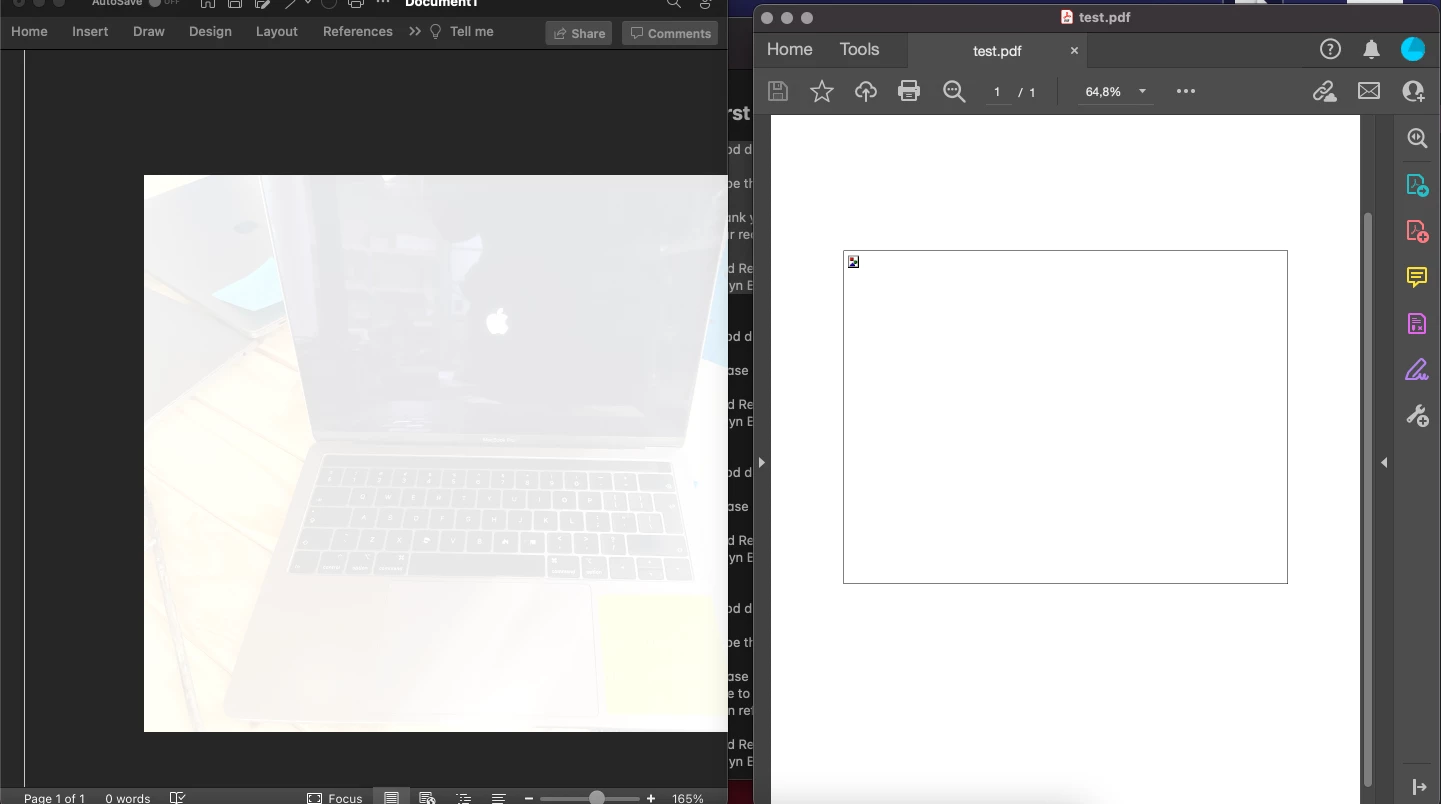Click the upload to cloud icon
Viewport: 1441px width, 804px height.
point(866,92)
